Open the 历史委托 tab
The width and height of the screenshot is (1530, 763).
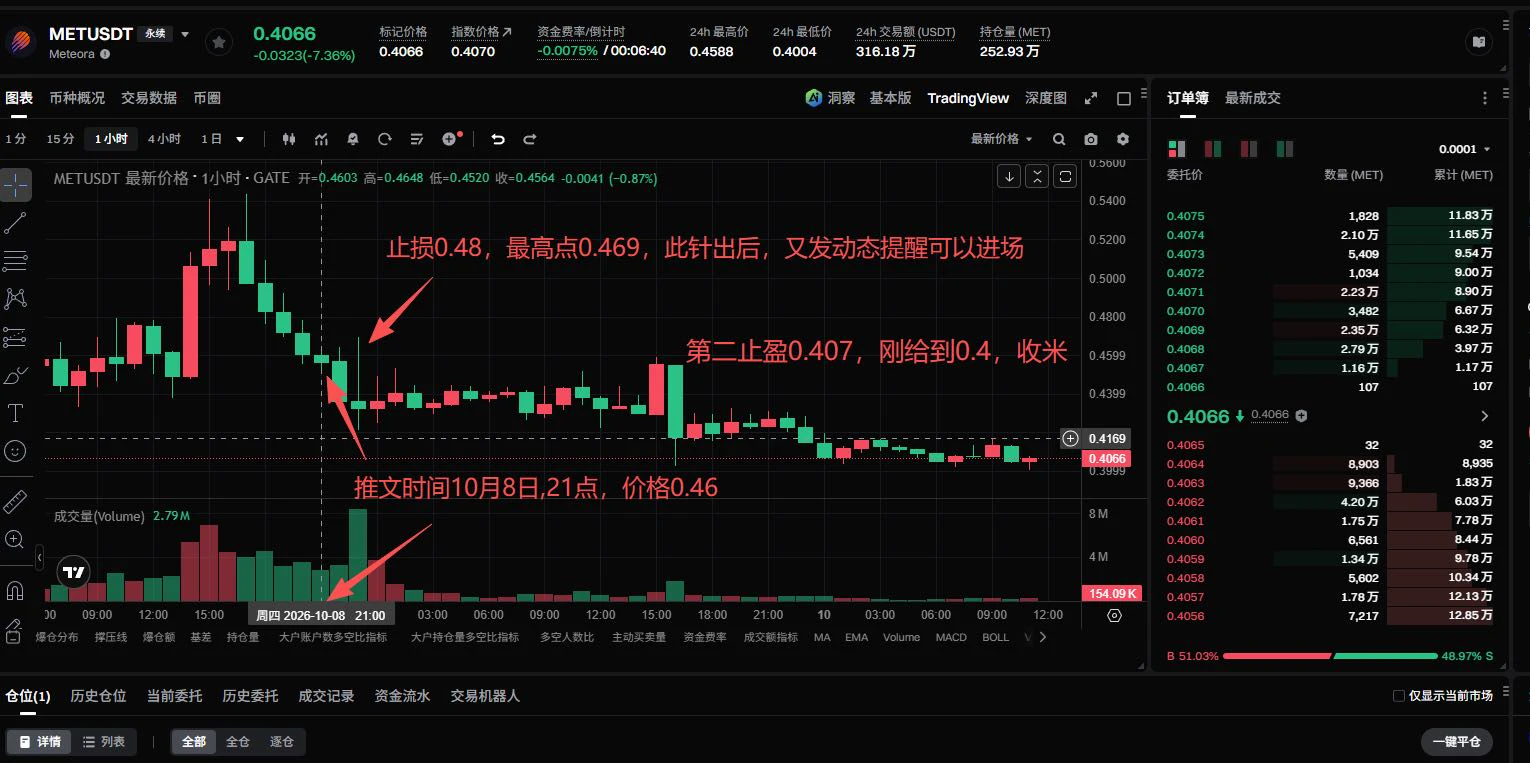tap(250, 696)
